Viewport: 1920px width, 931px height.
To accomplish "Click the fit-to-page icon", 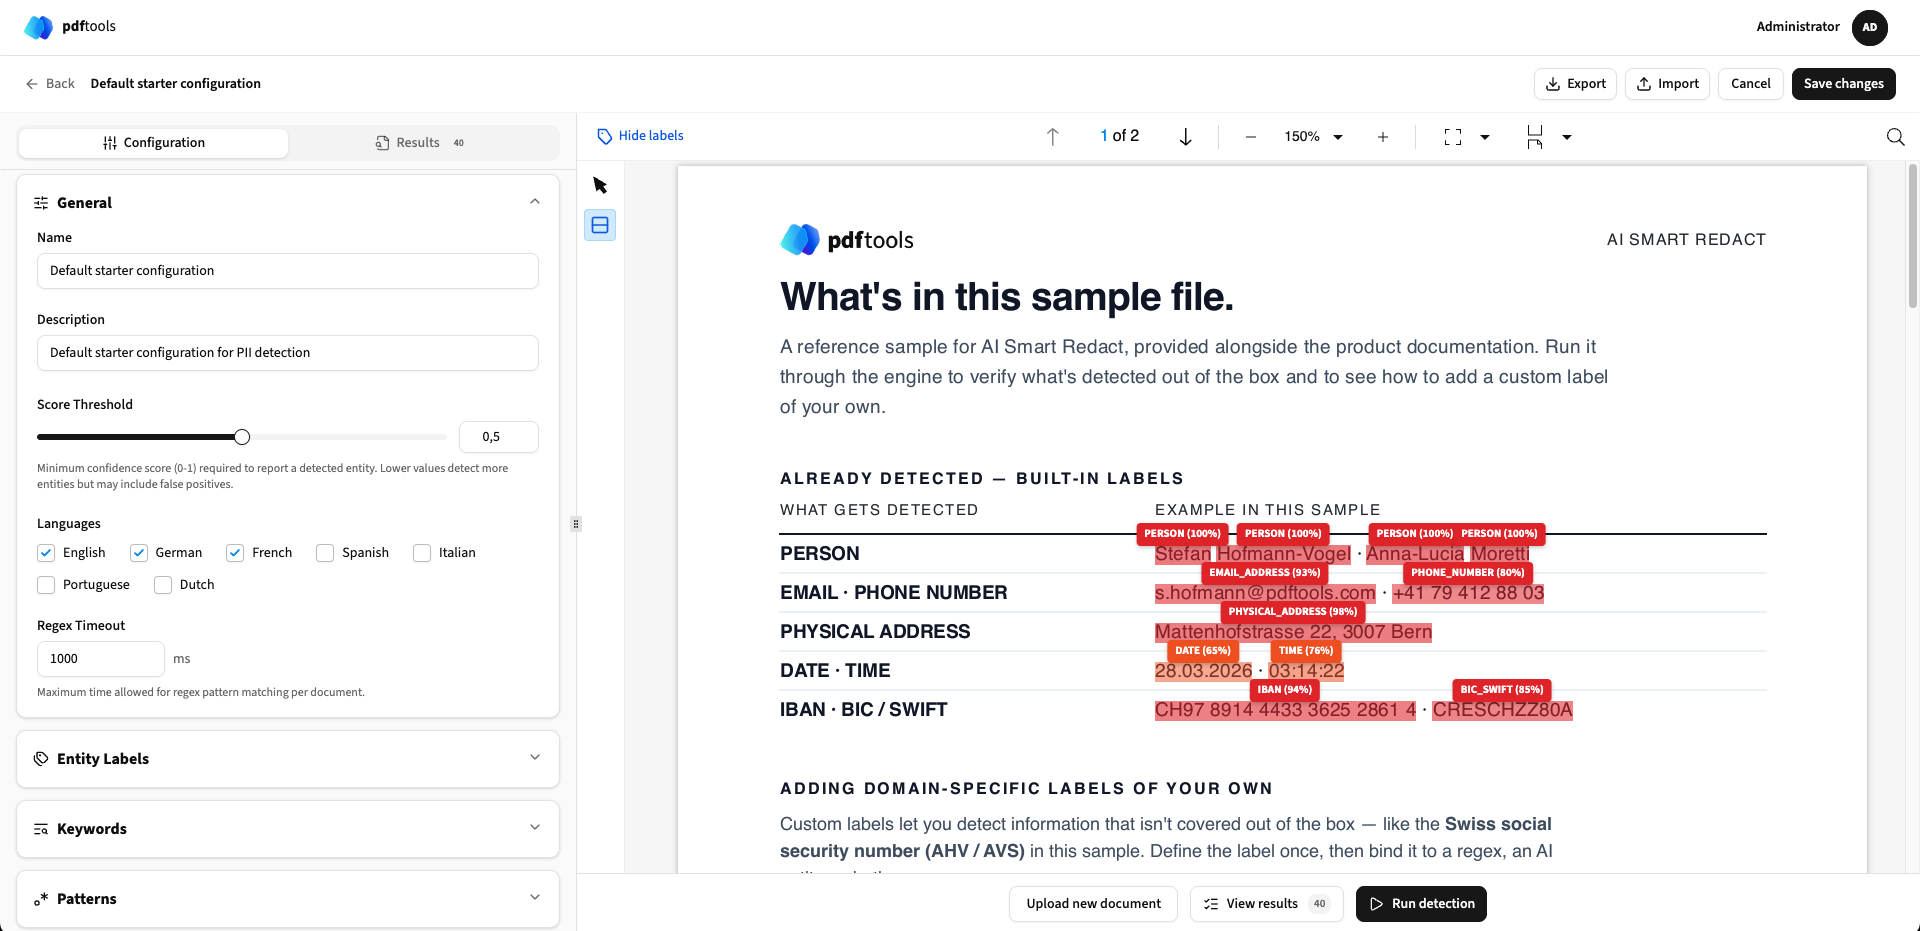I will click(x=1453, y=137).
